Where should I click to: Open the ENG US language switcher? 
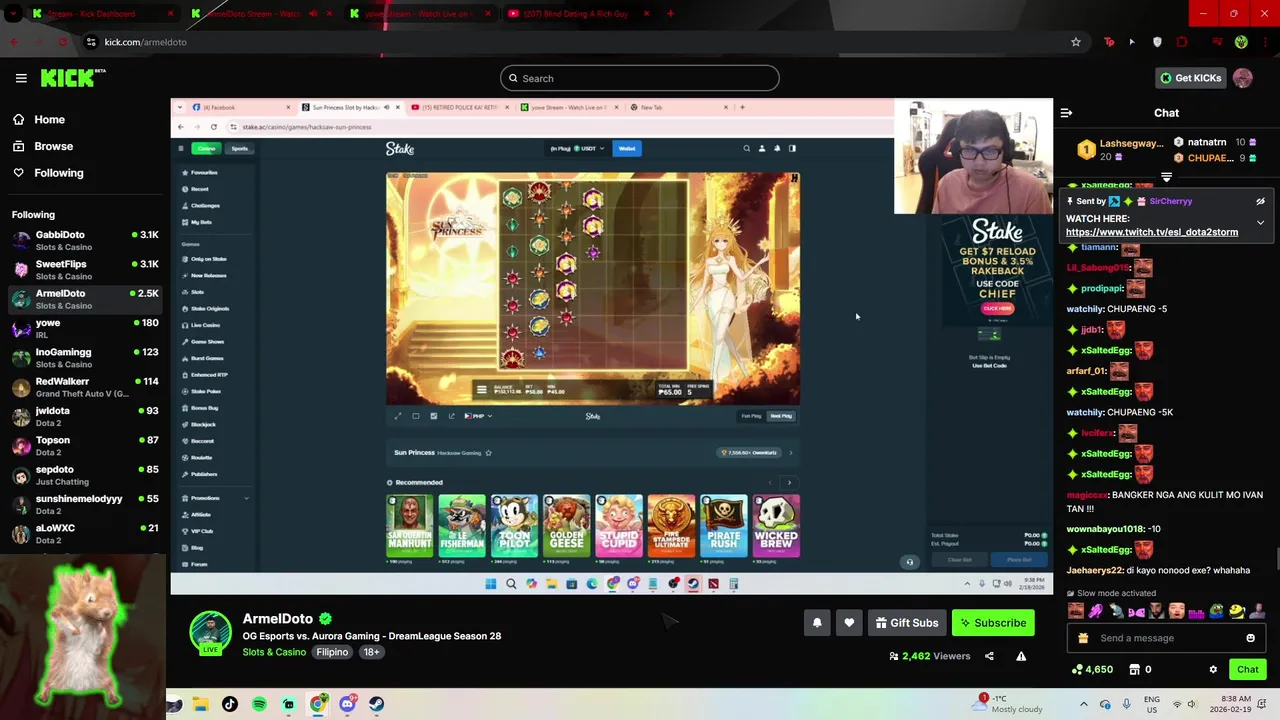coord(1152,704)
